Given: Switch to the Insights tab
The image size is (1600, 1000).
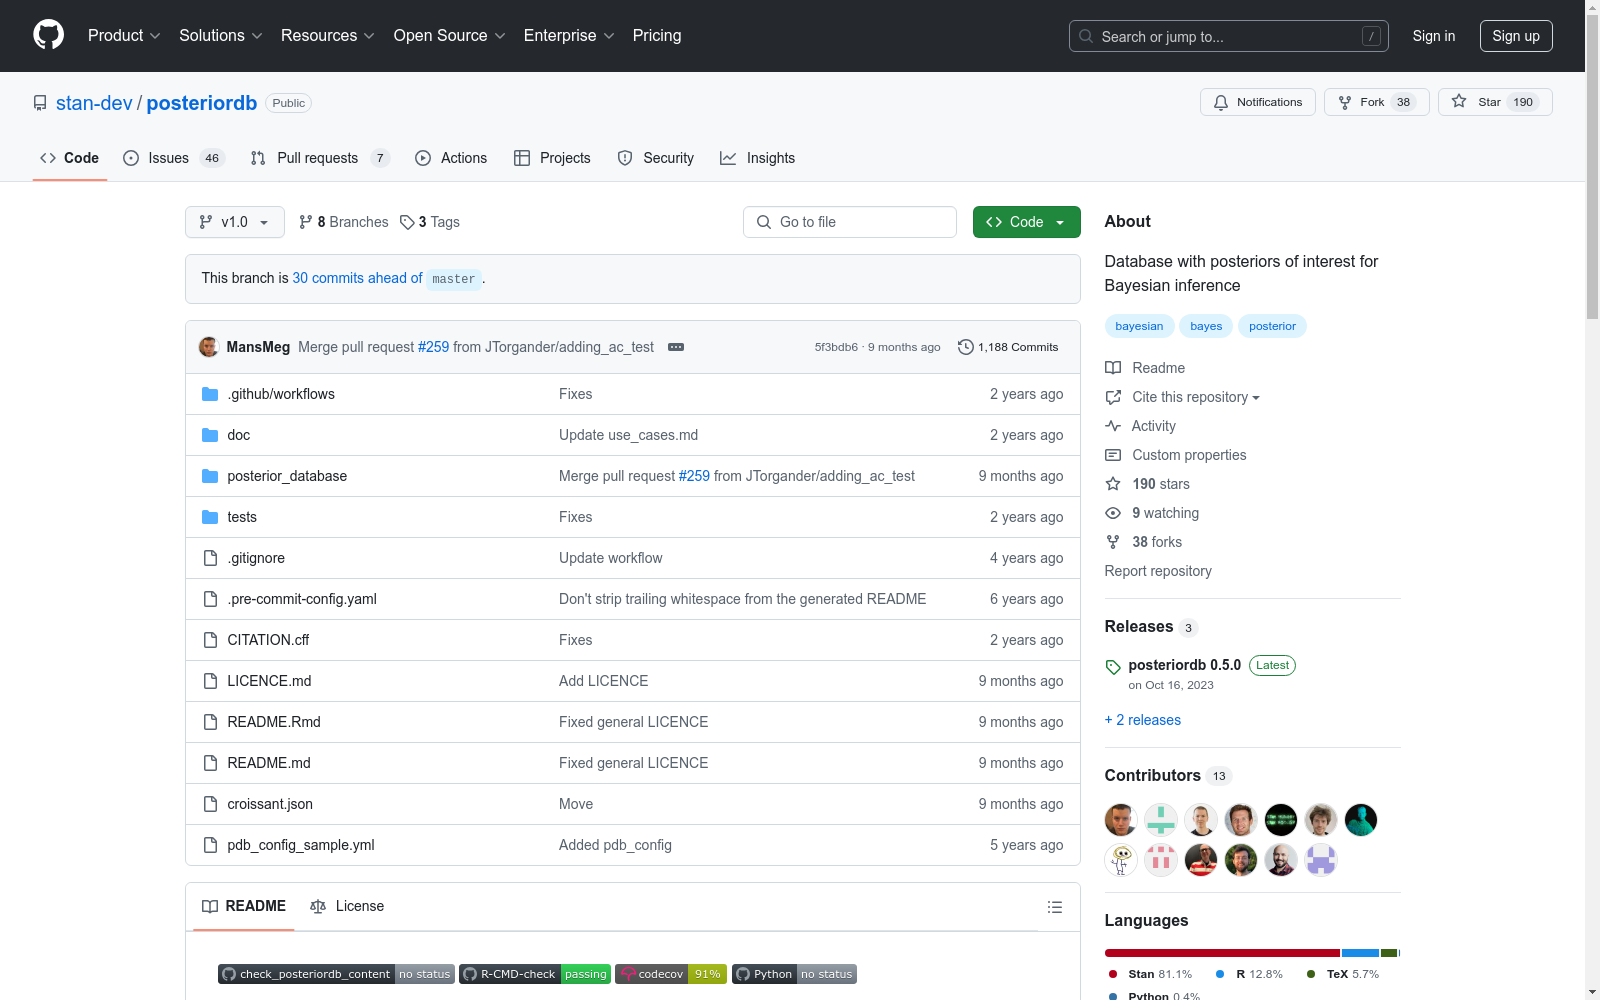Looking at the screenshot, I should click(x=757, y=158).
